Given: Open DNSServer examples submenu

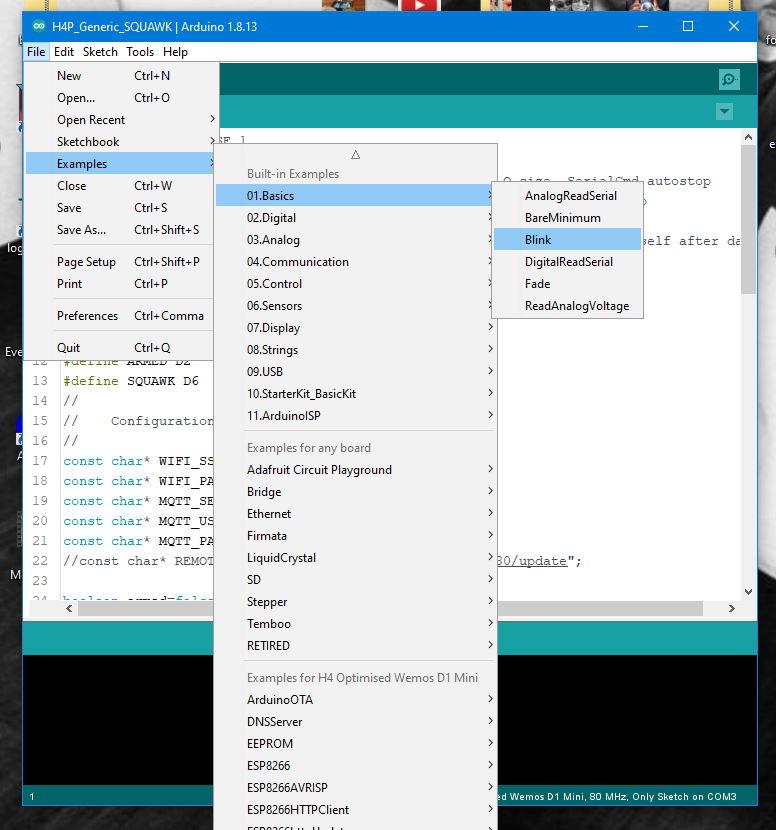Looking at the screenshot, I should coord(356,722).
